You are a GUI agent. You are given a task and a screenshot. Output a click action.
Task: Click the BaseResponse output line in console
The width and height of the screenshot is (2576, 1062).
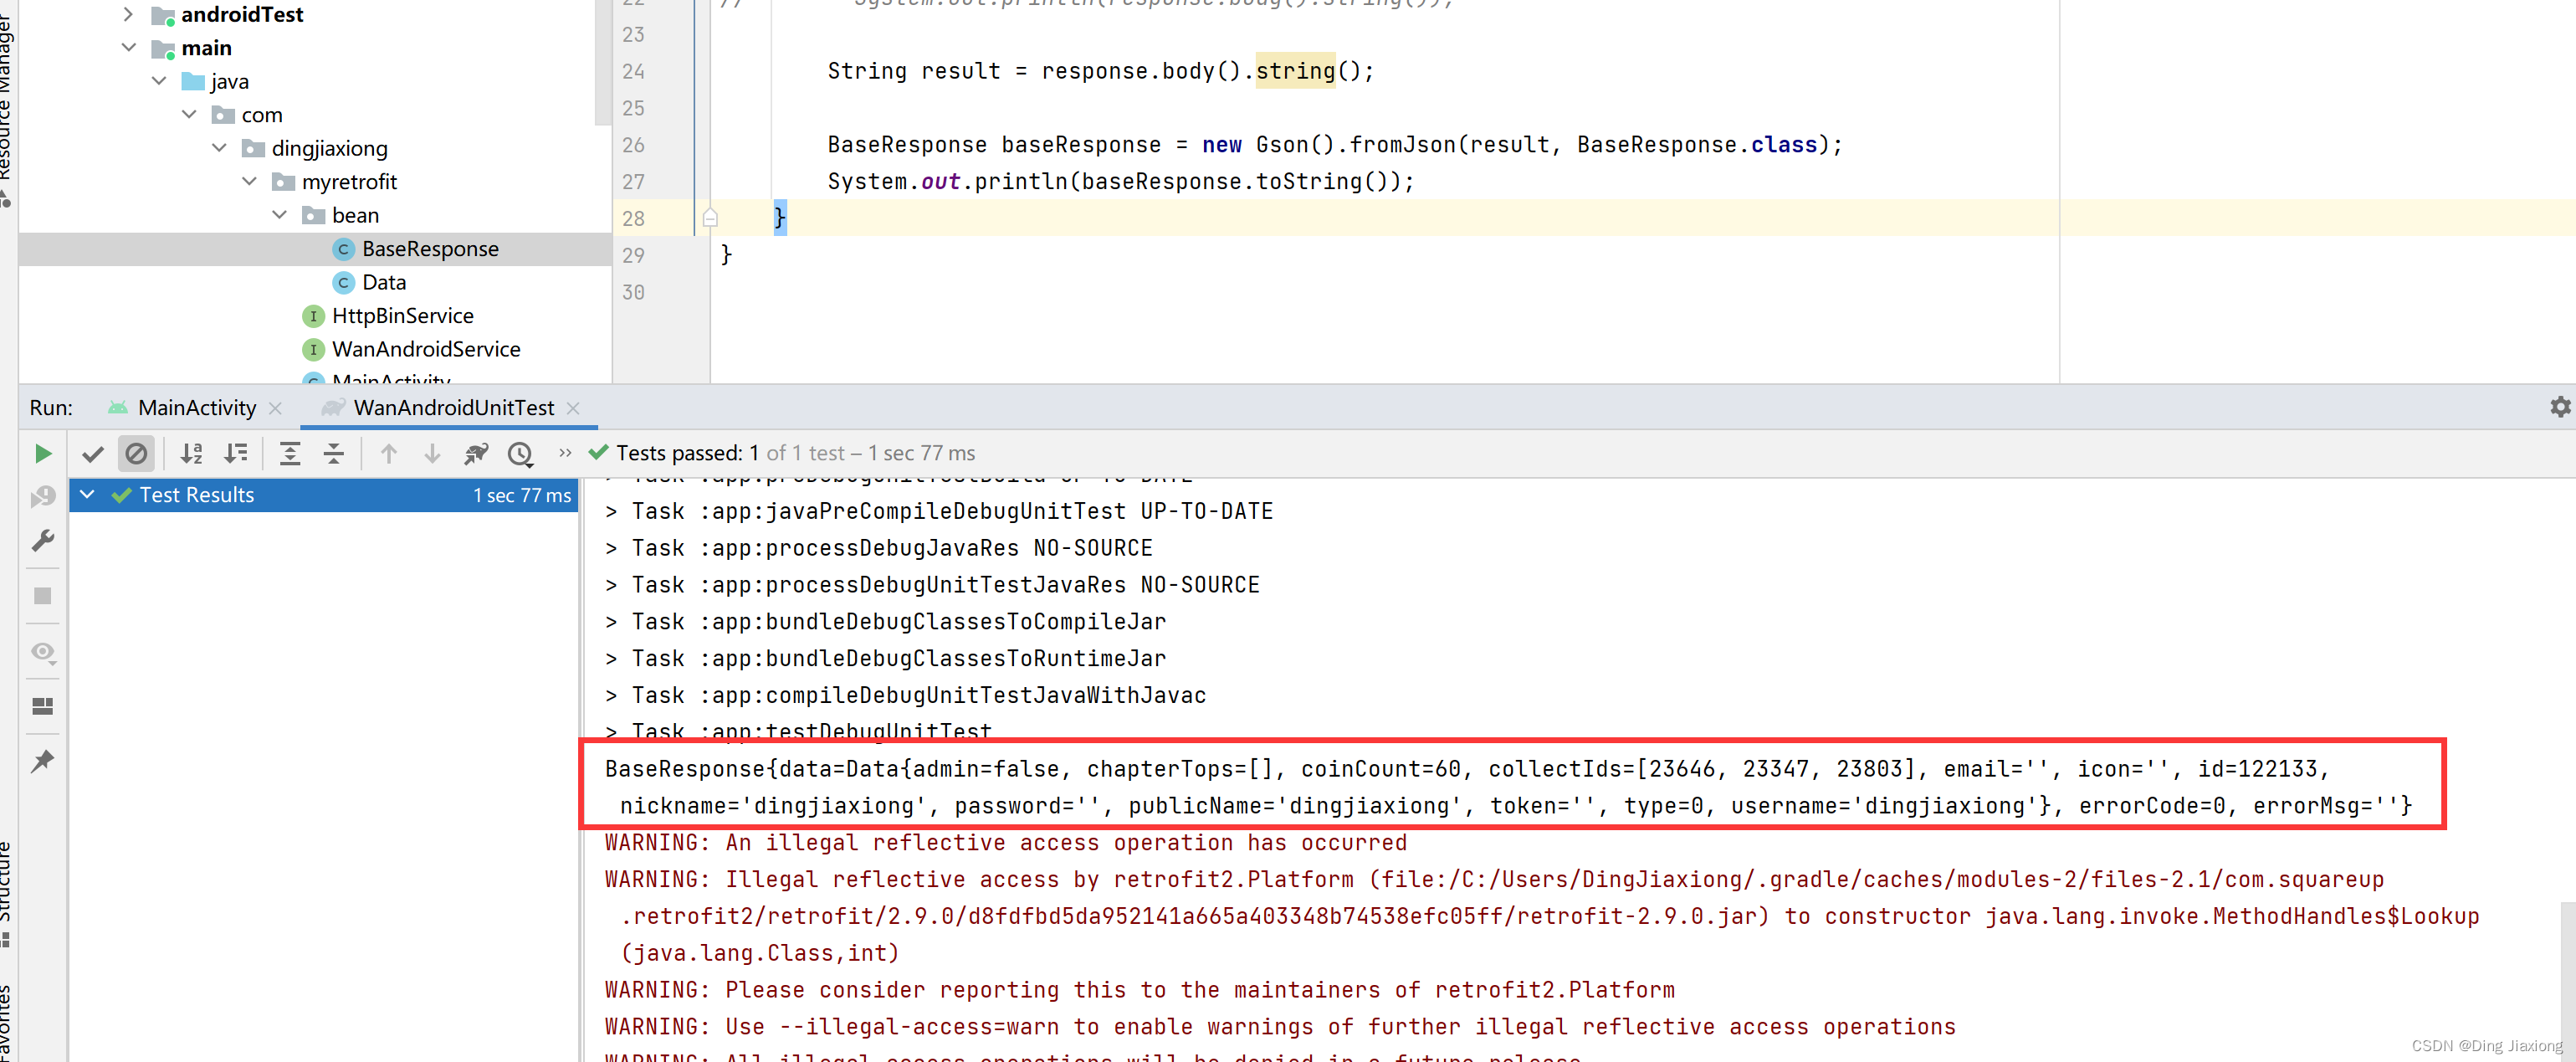(x=1508, y=787)
